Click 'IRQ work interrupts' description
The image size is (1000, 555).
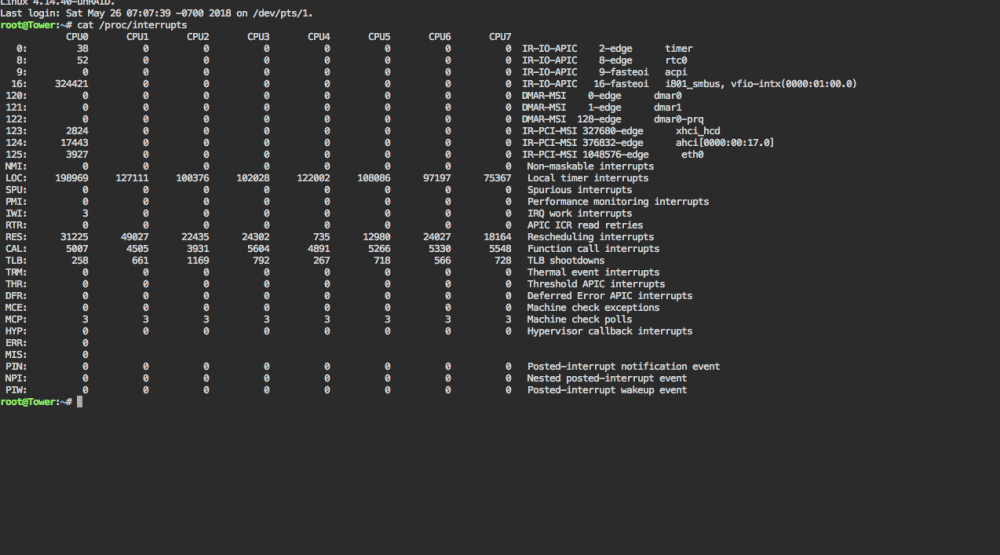(579, 214)
